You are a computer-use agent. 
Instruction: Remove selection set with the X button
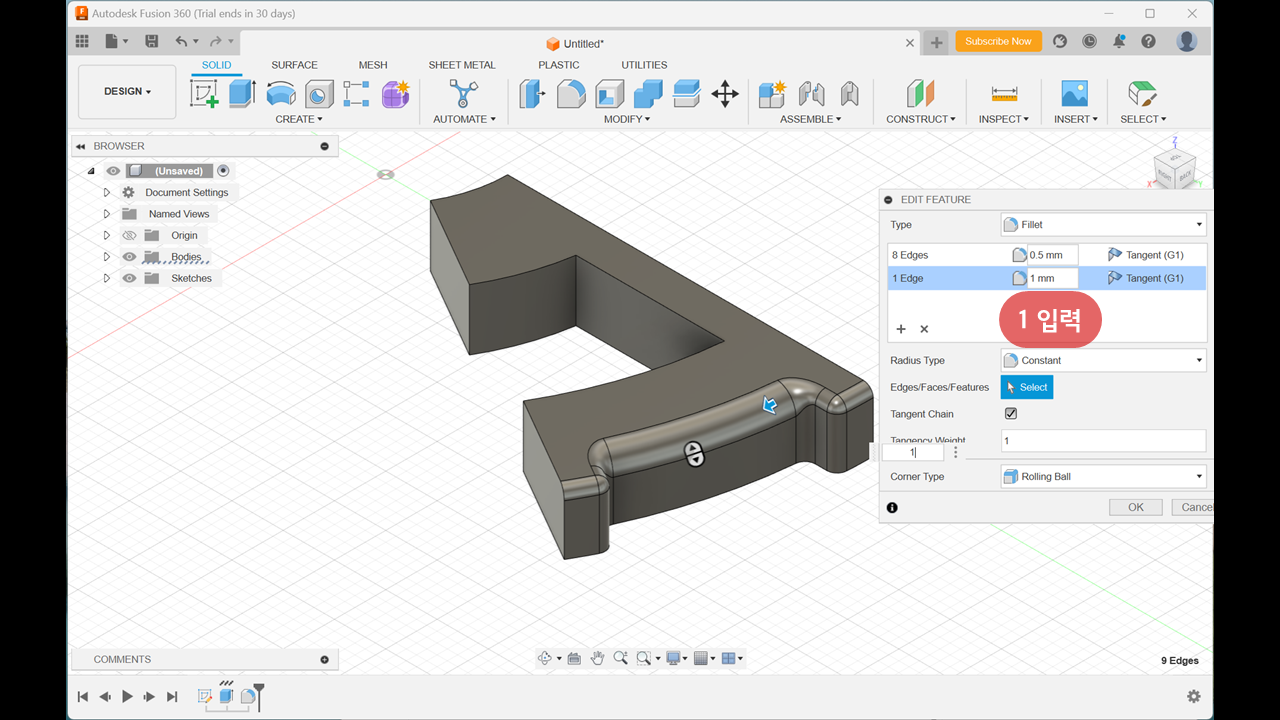(x=924, y=329)
